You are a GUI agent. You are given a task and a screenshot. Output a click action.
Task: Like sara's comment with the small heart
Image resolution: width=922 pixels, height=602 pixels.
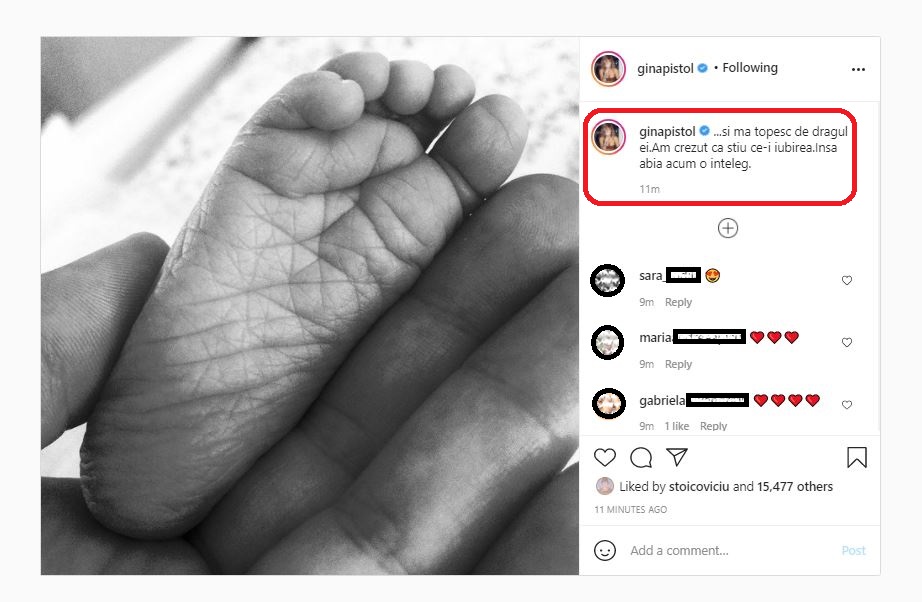coord(847,281)
